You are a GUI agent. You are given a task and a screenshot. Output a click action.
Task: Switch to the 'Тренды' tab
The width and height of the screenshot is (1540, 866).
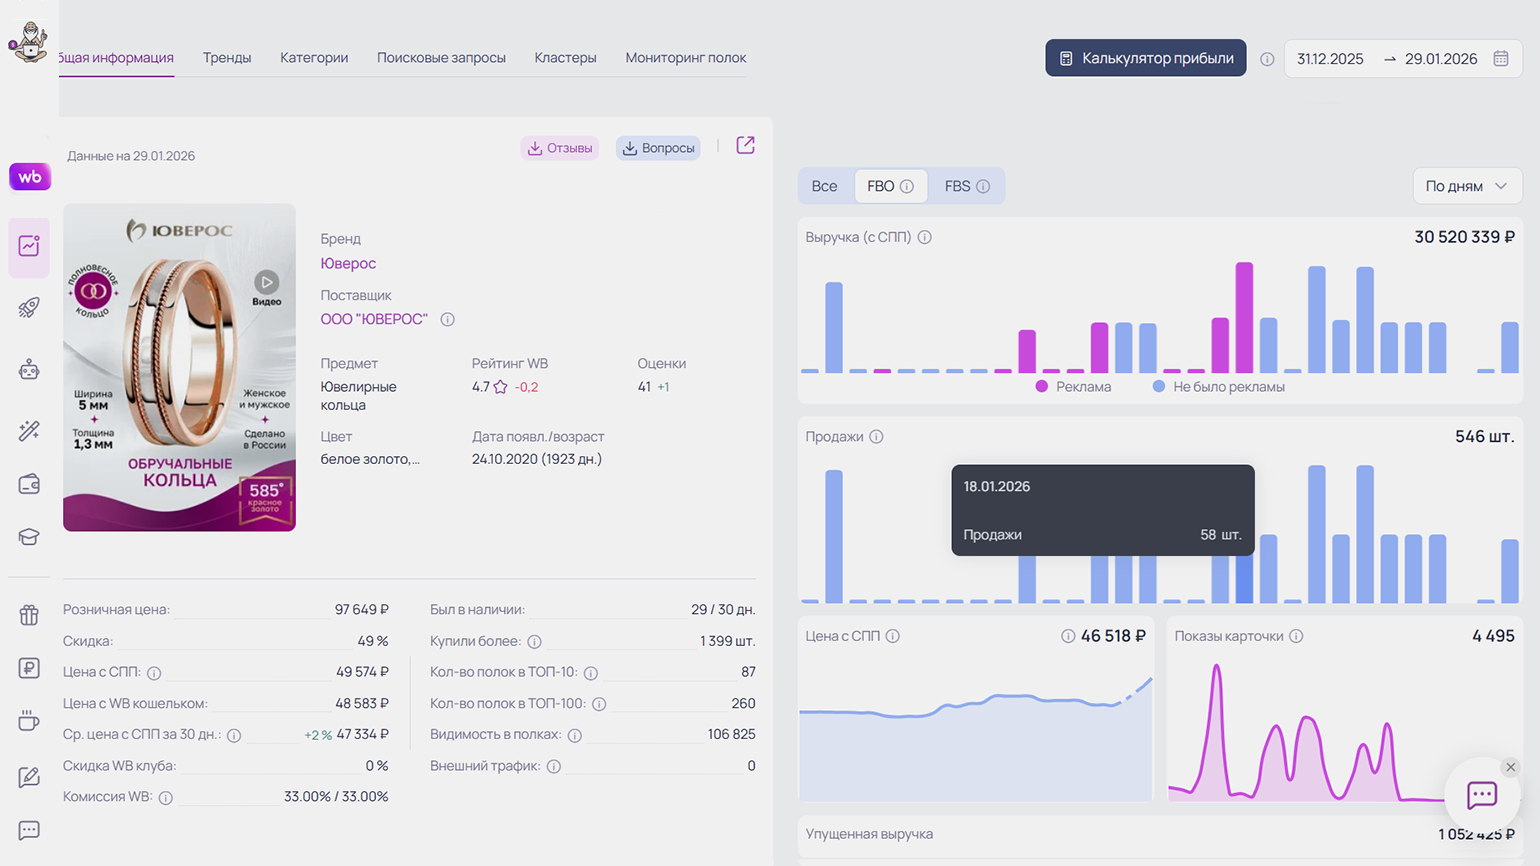227,58
